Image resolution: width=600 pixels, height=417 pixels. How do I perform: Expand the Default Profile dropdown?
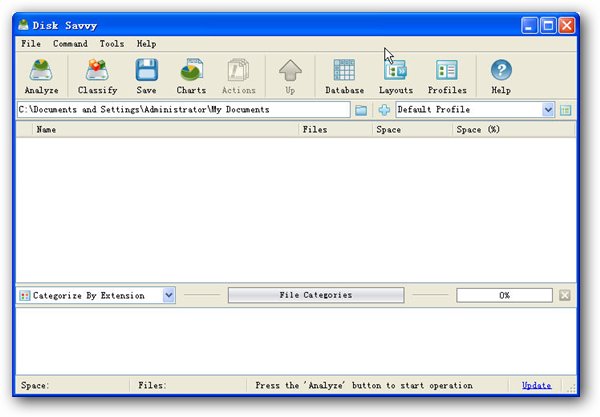[548, 110]
